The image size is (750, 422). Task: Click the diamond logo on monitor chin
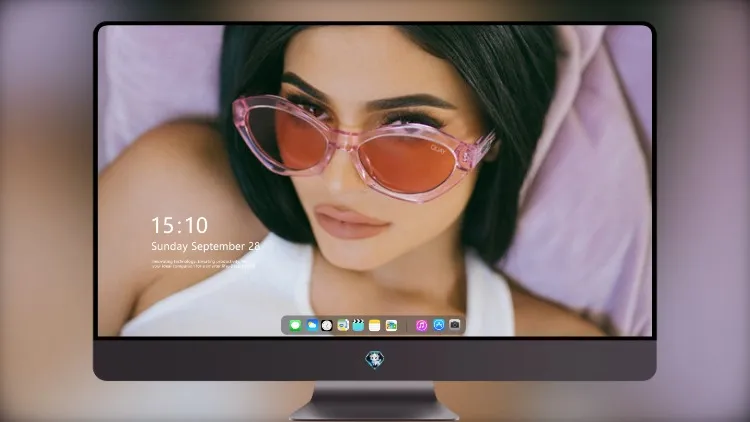375,360
